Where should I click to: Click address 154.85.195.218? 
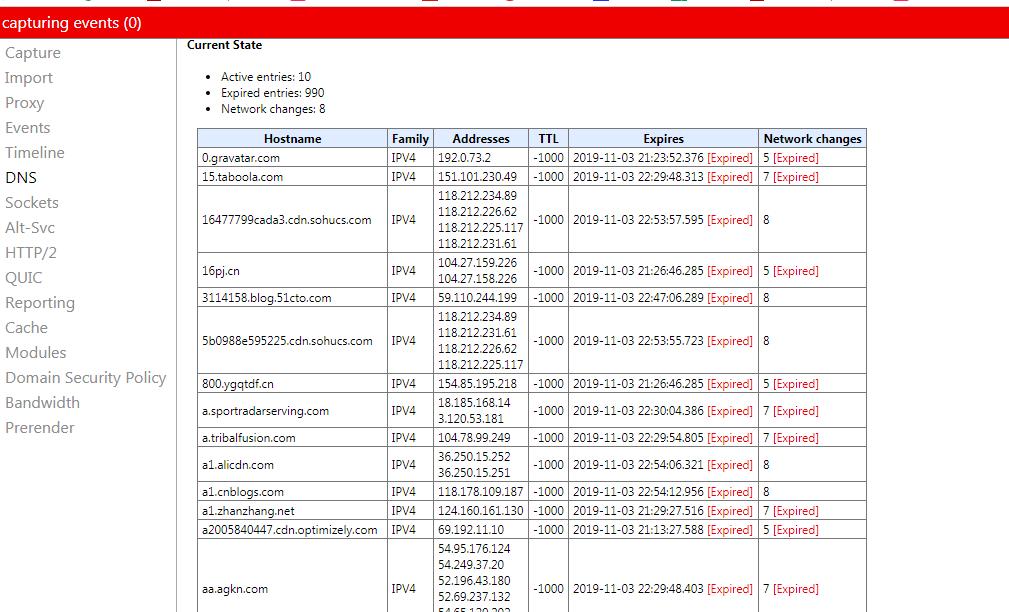pos(477,384)
